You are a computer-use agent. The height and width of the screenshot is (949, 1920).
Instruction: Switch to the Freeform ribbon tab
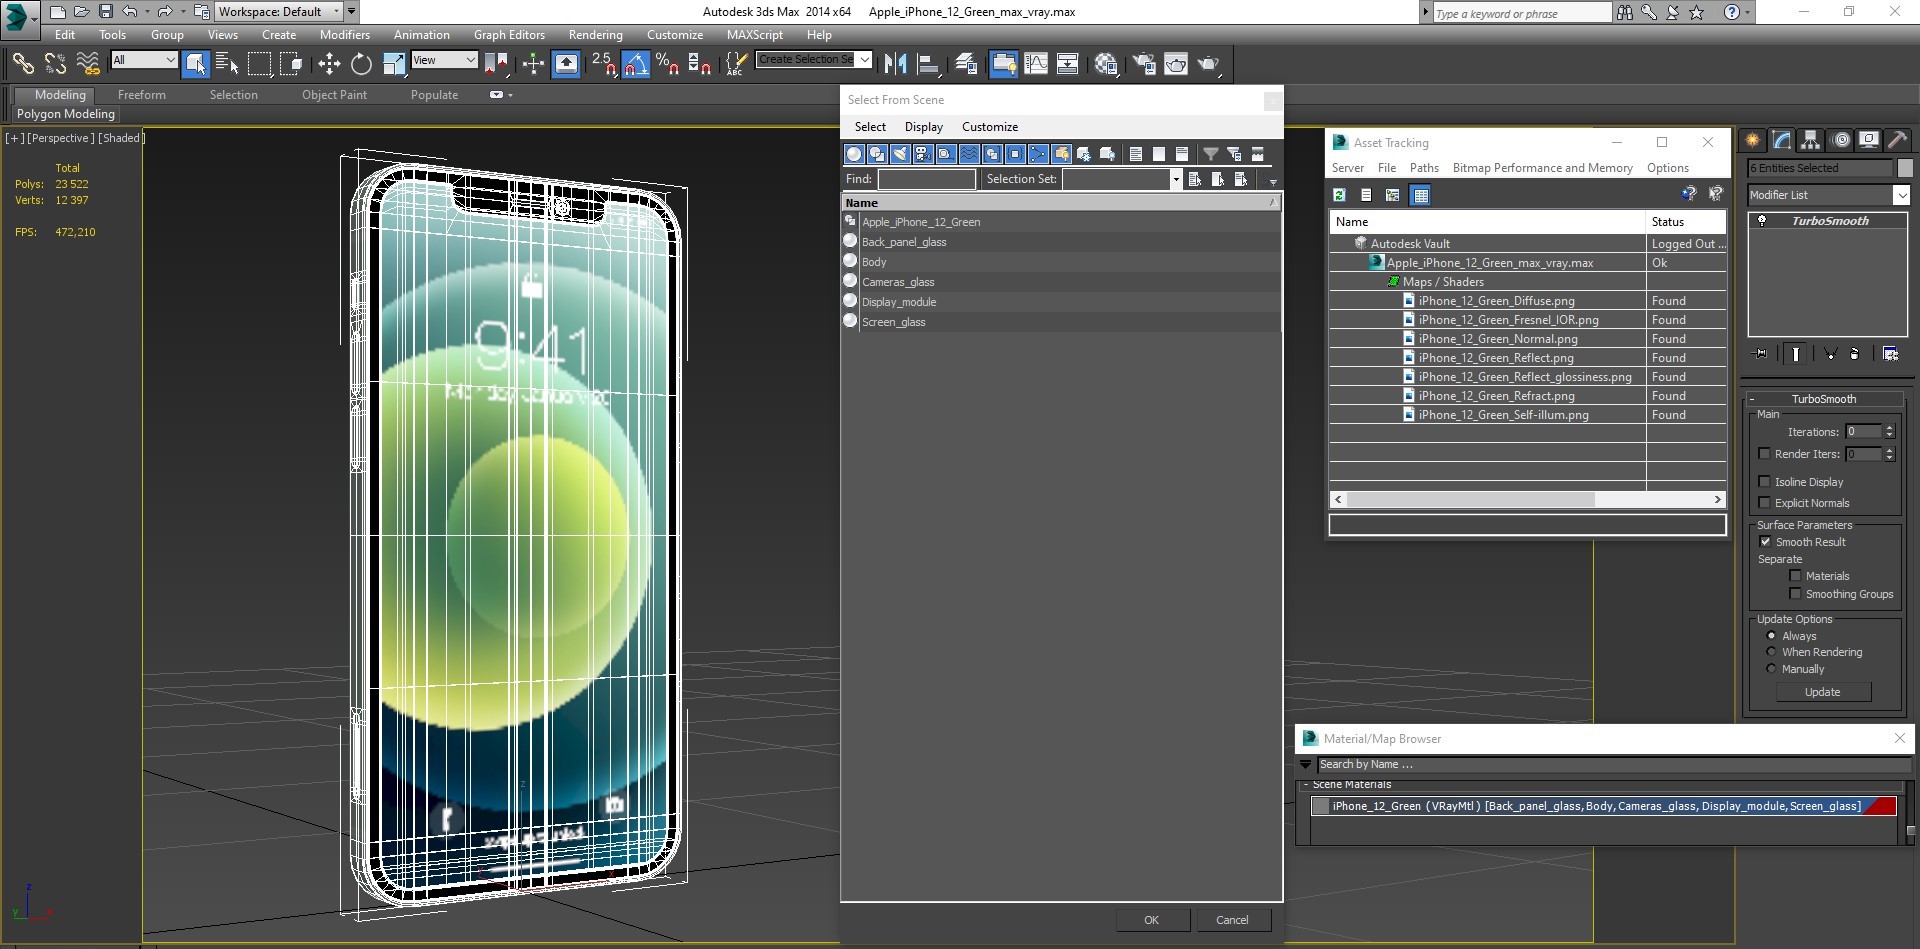pyautogui.click(x=141, y=95)
